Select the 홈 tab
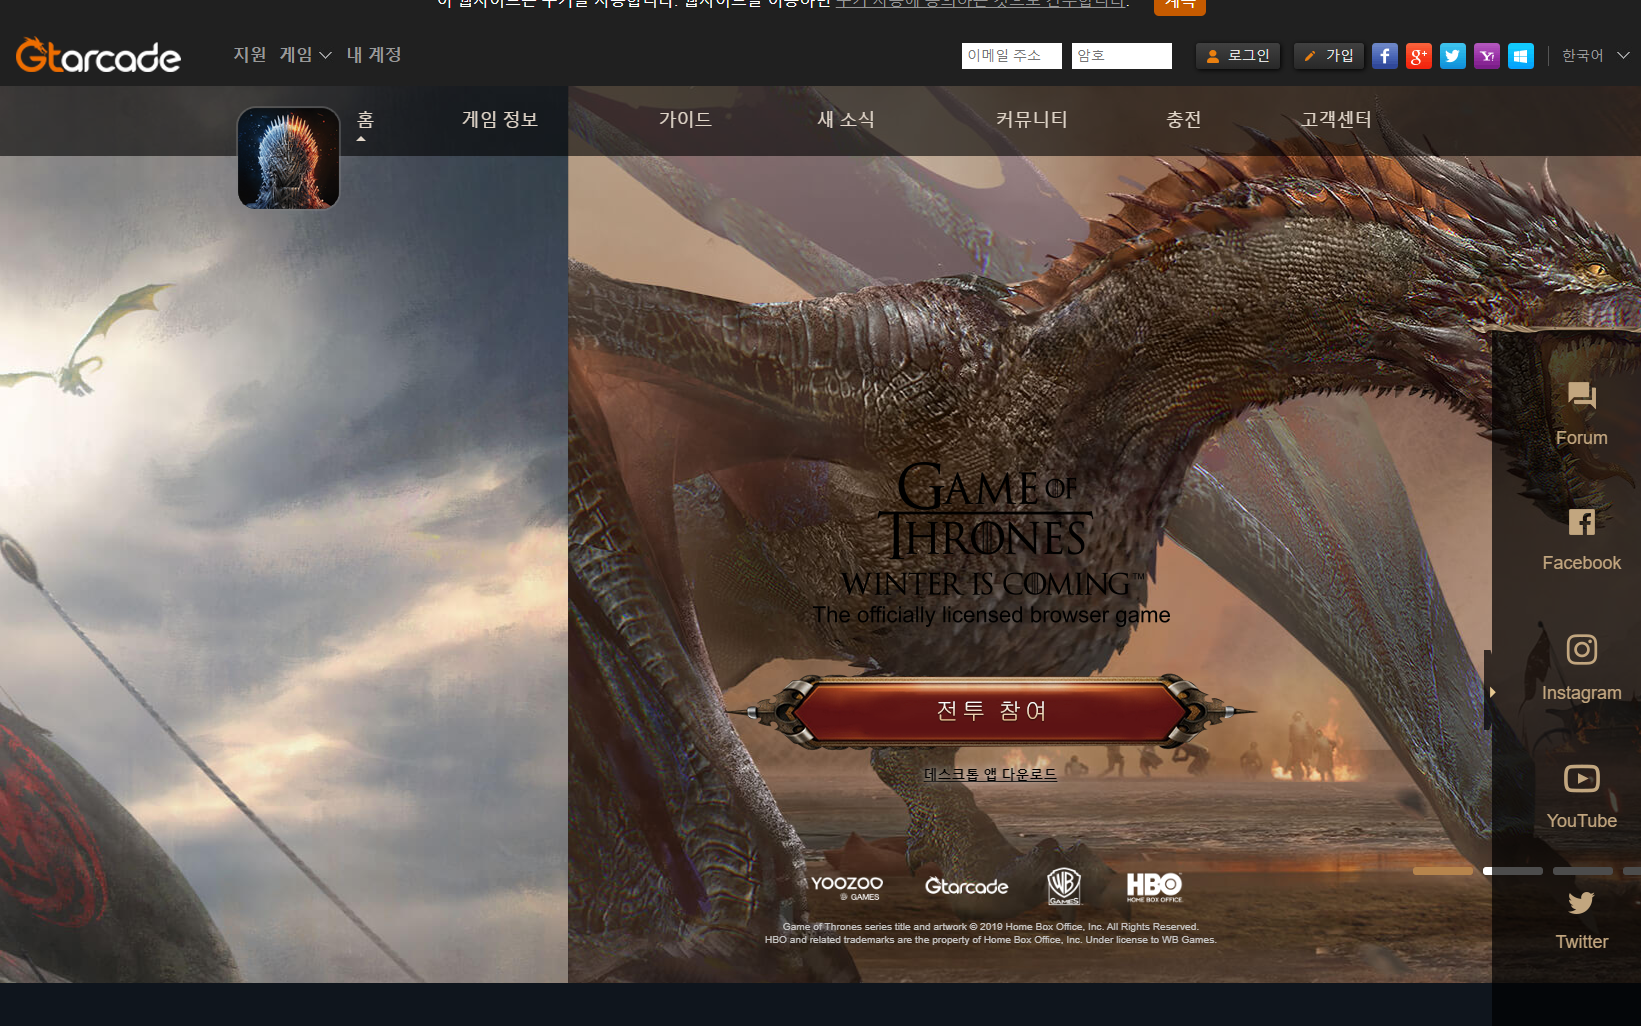Image resolution: width=1641 pixels, height=1026 pixels. (x=365, y=120)
